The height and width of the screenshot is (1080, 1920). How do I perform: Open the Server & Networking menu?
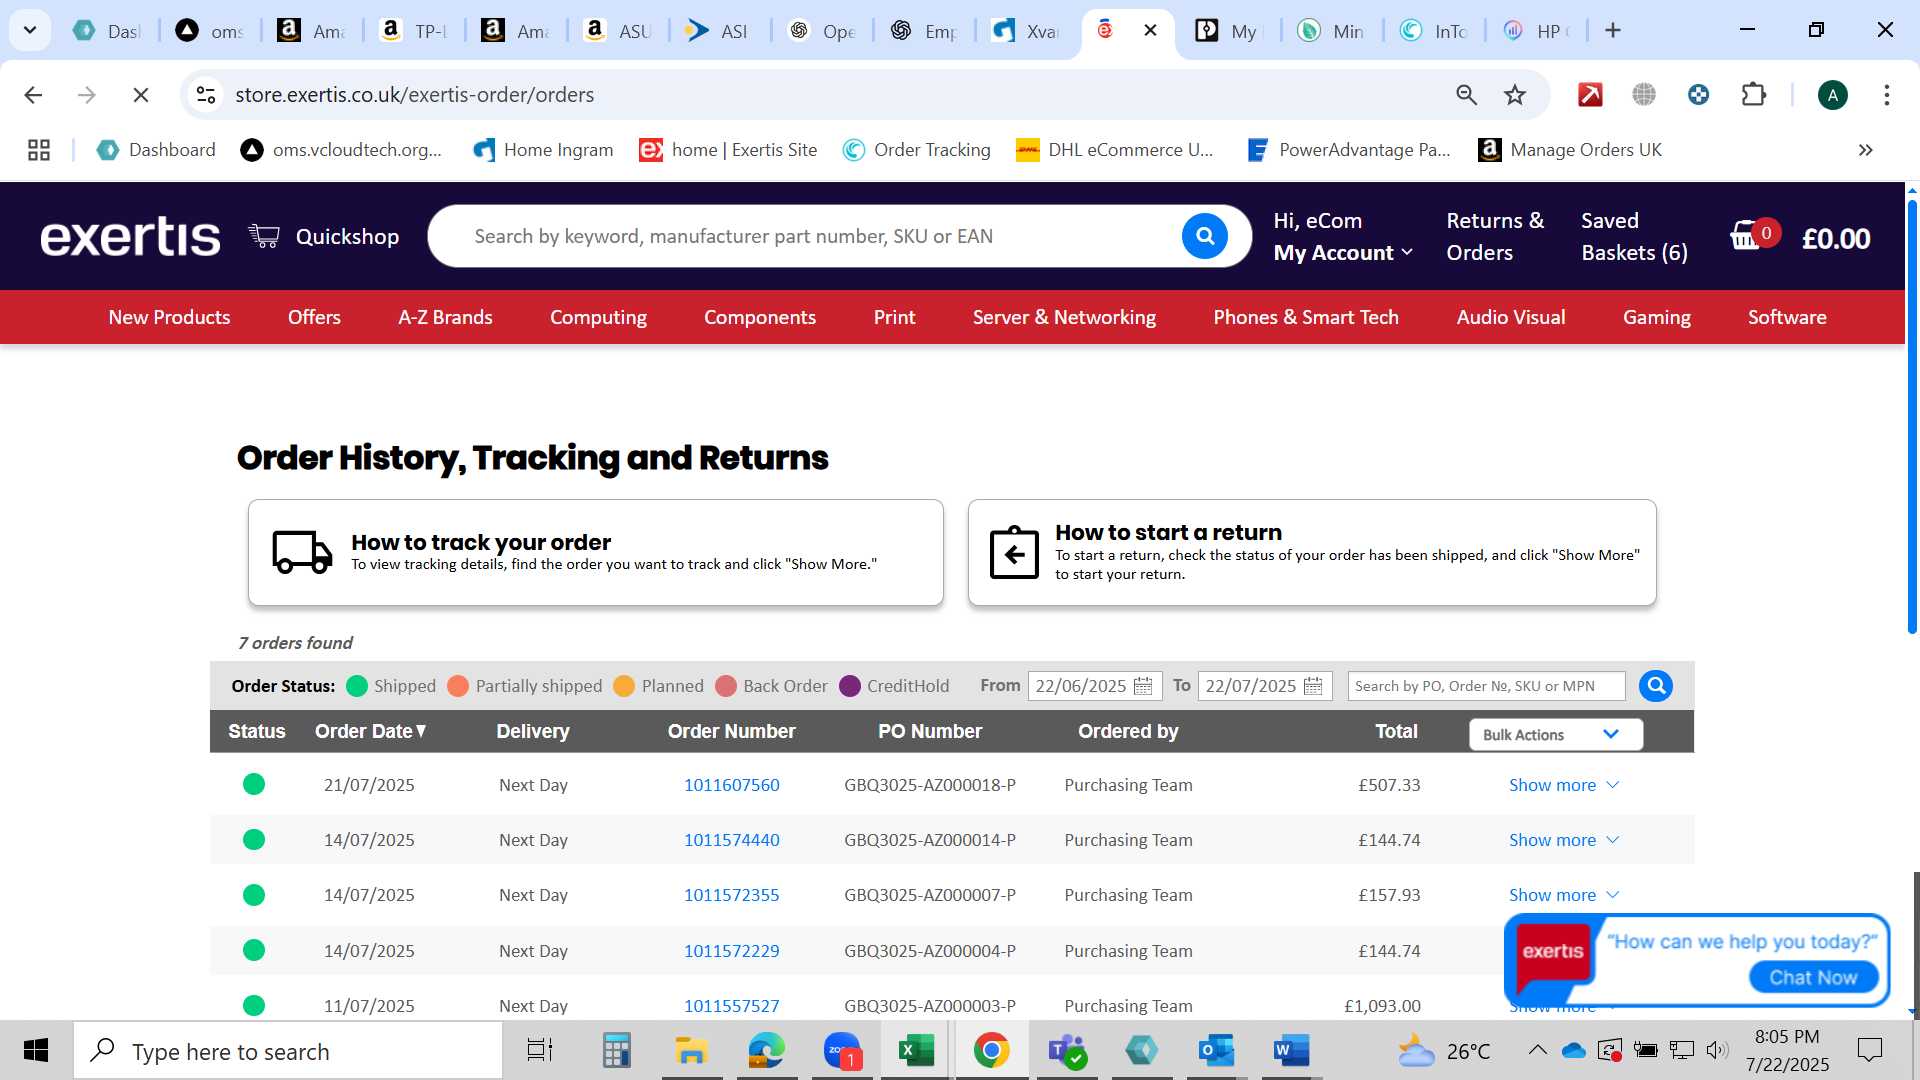pyautogui.click(x=1064, y=317)
